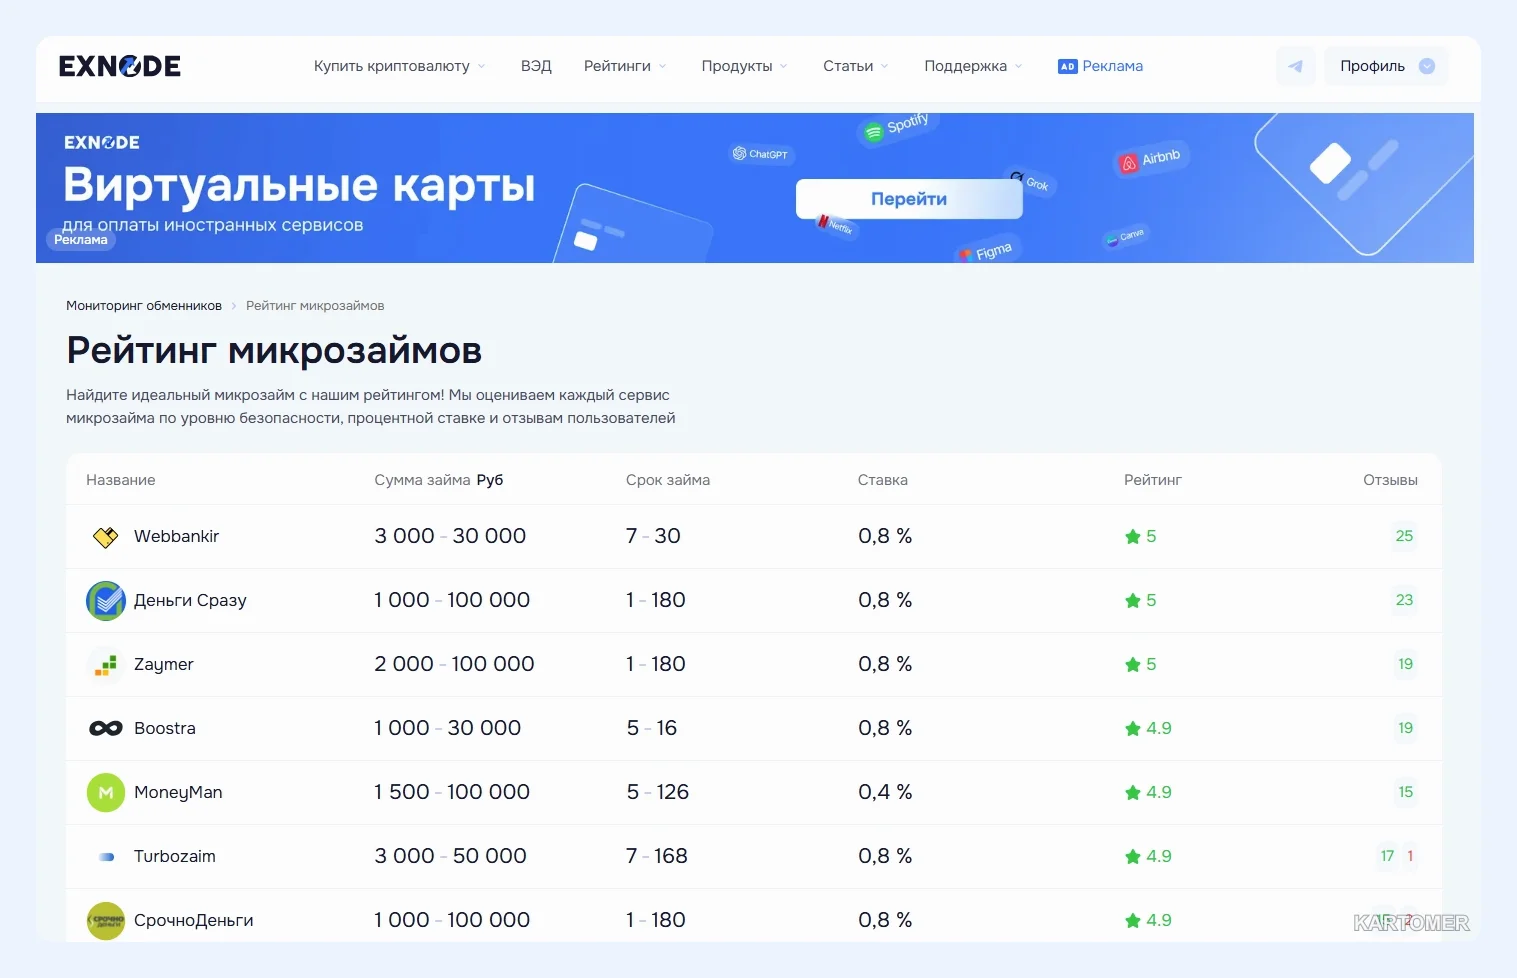This screenshot has height=978, width=1517.
Task: Click the MoneyMan green M logo
Action: (x=106, y=793)
